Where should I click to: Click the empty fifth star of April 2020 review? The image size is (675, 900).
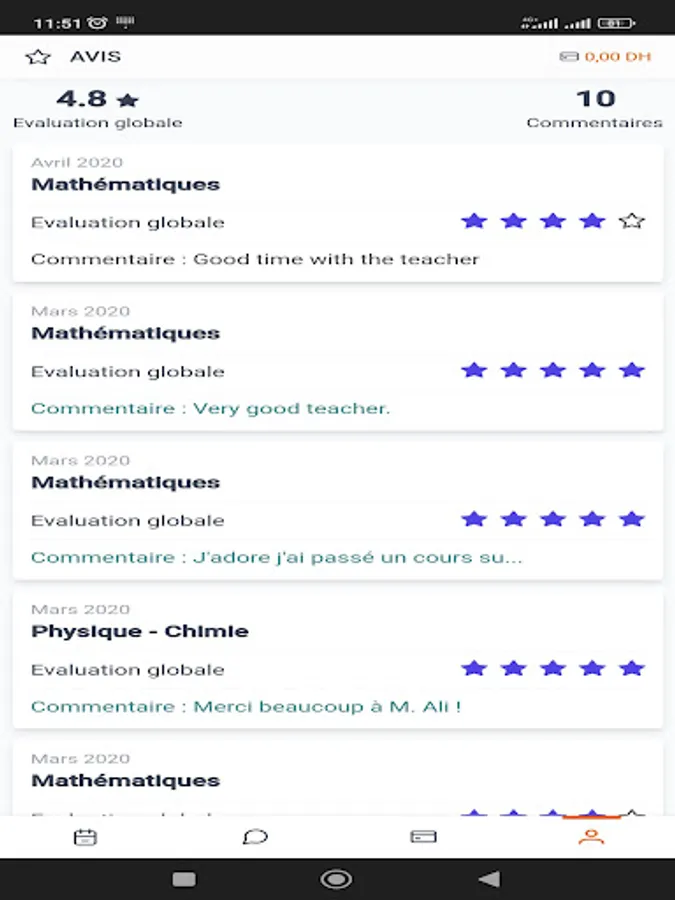click(632, 221)
